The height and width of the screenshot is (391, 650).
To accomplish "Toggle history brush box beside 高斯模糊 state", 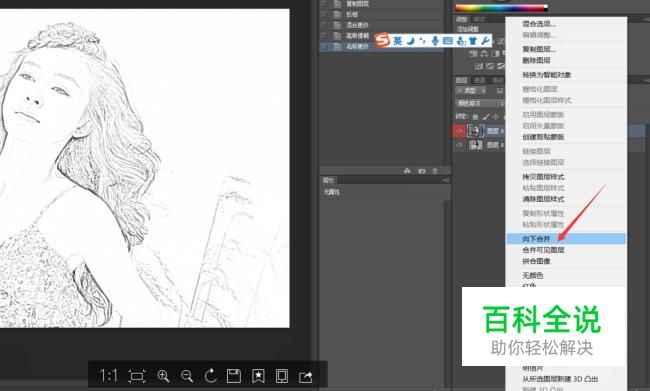I will point(325,36).
